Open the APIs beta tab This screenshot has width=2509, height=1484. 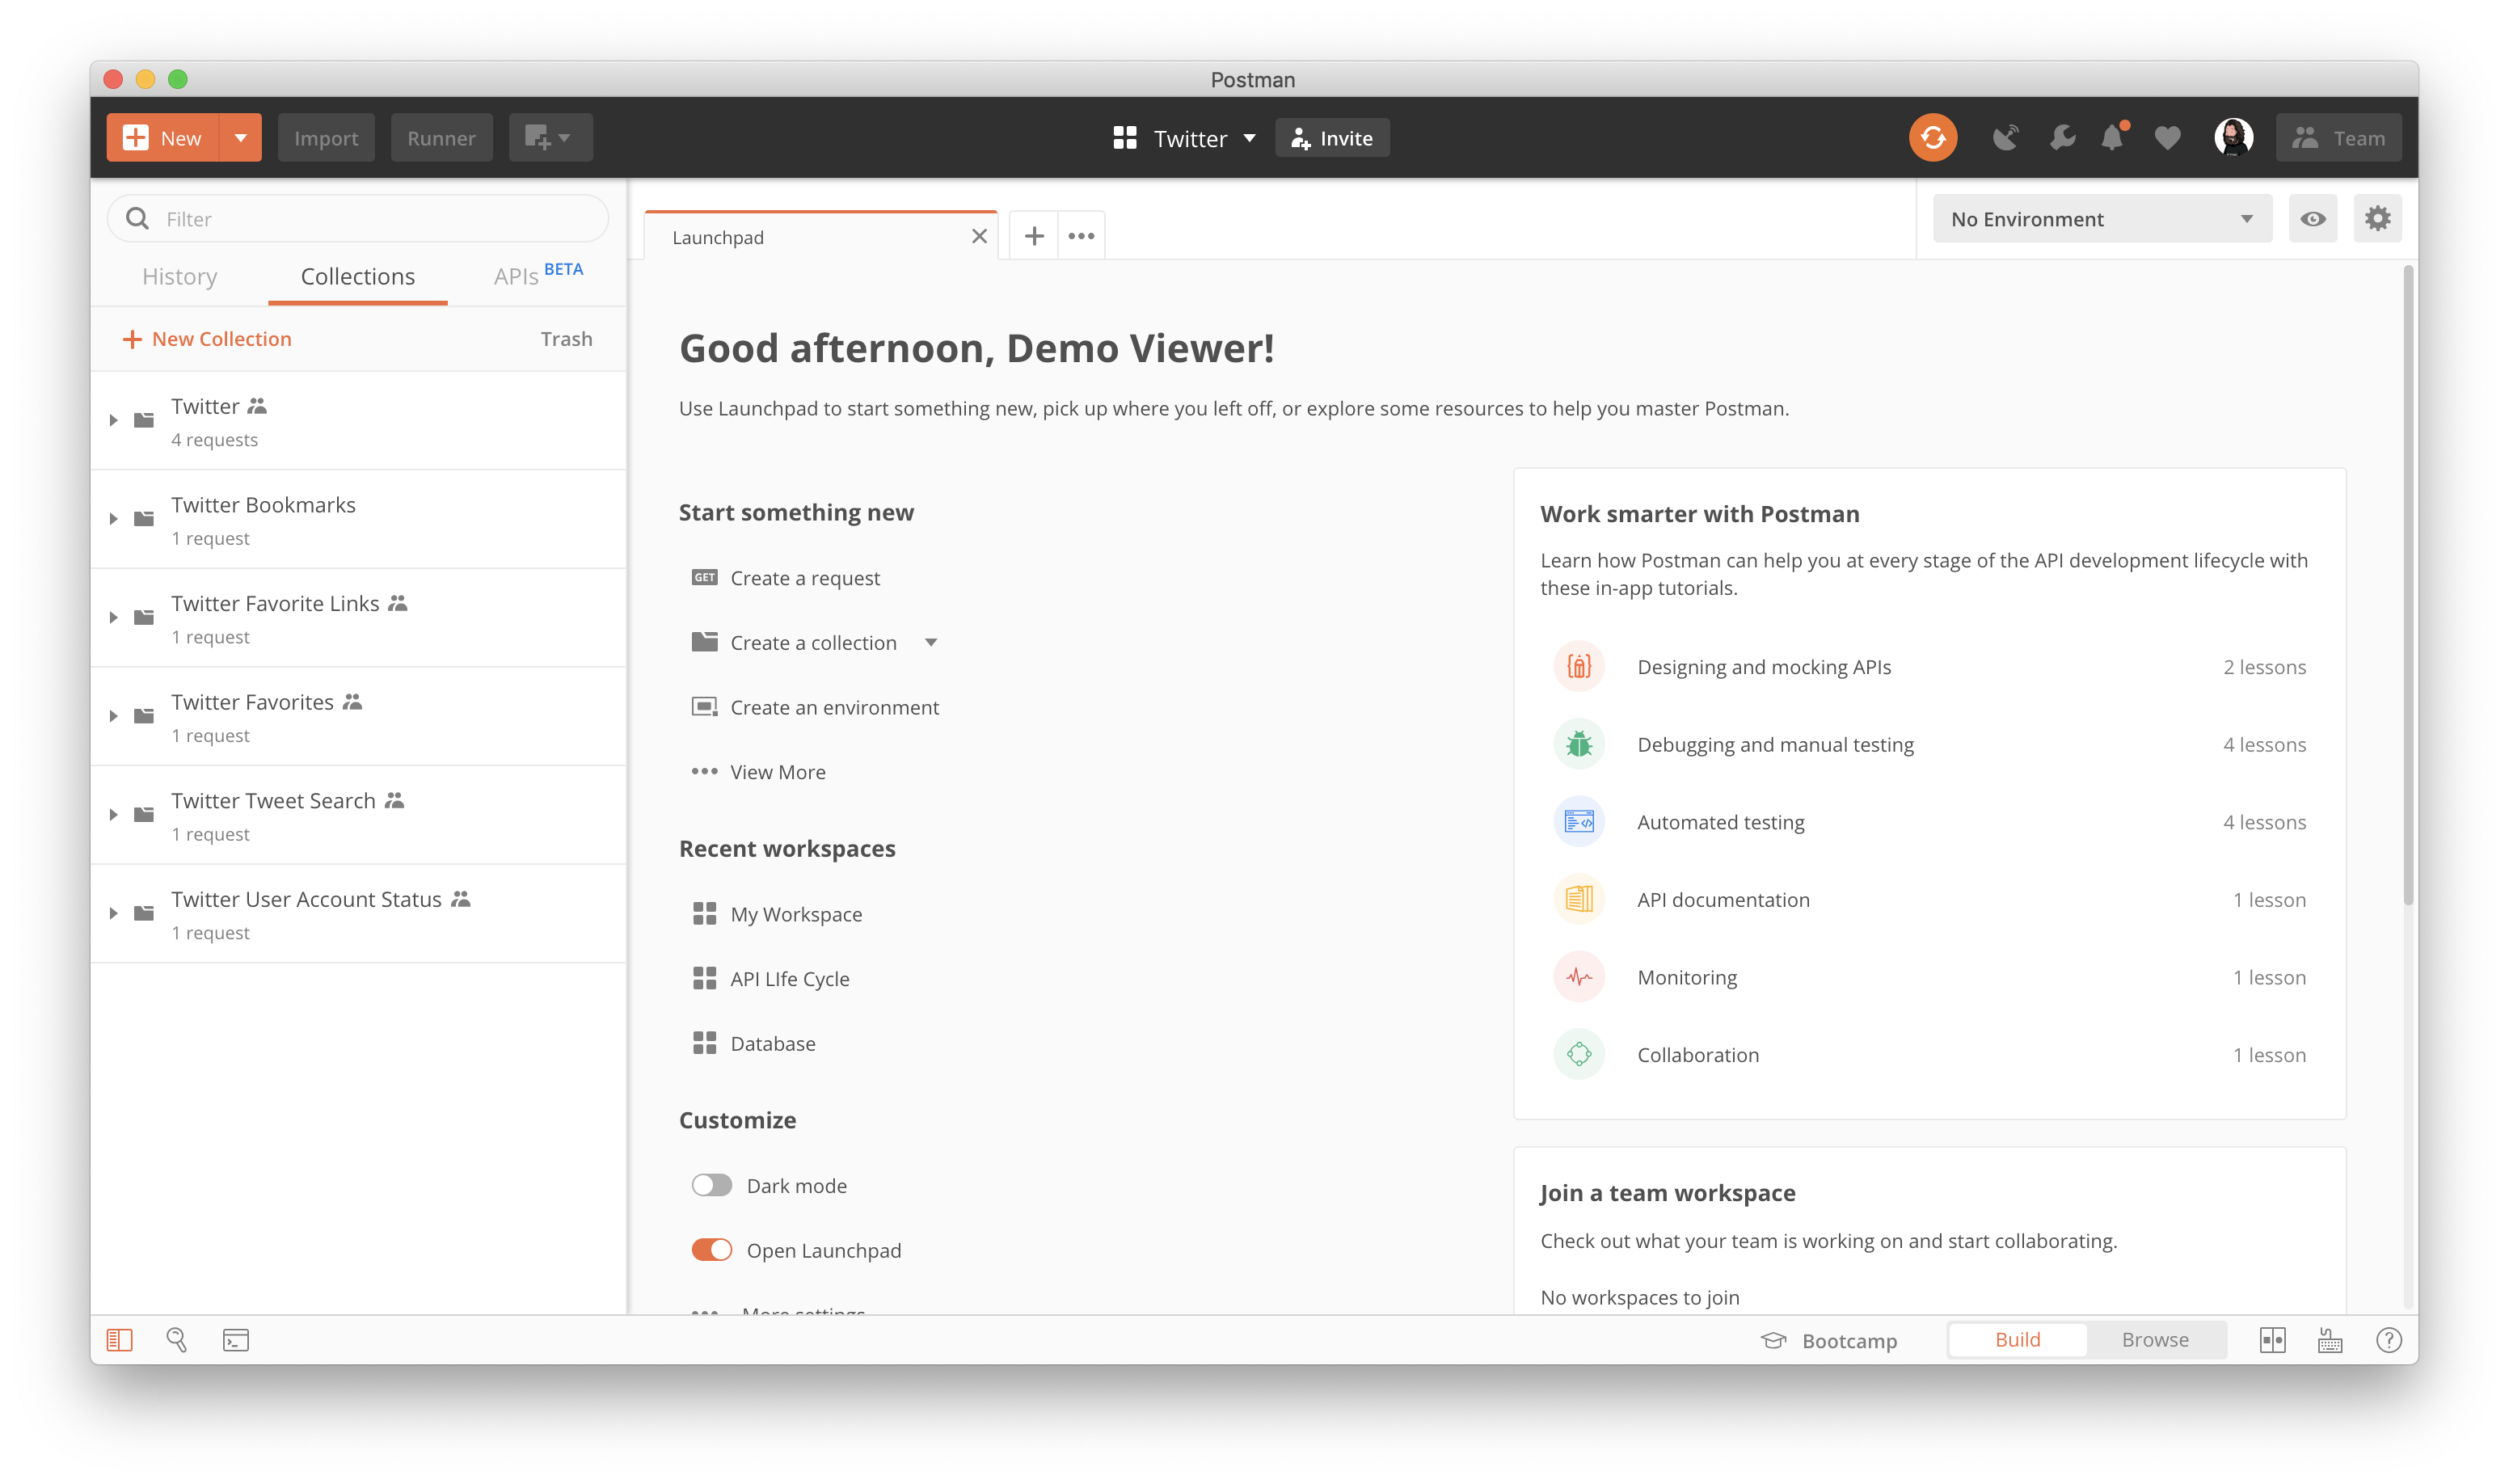click(x=537, y=274)
